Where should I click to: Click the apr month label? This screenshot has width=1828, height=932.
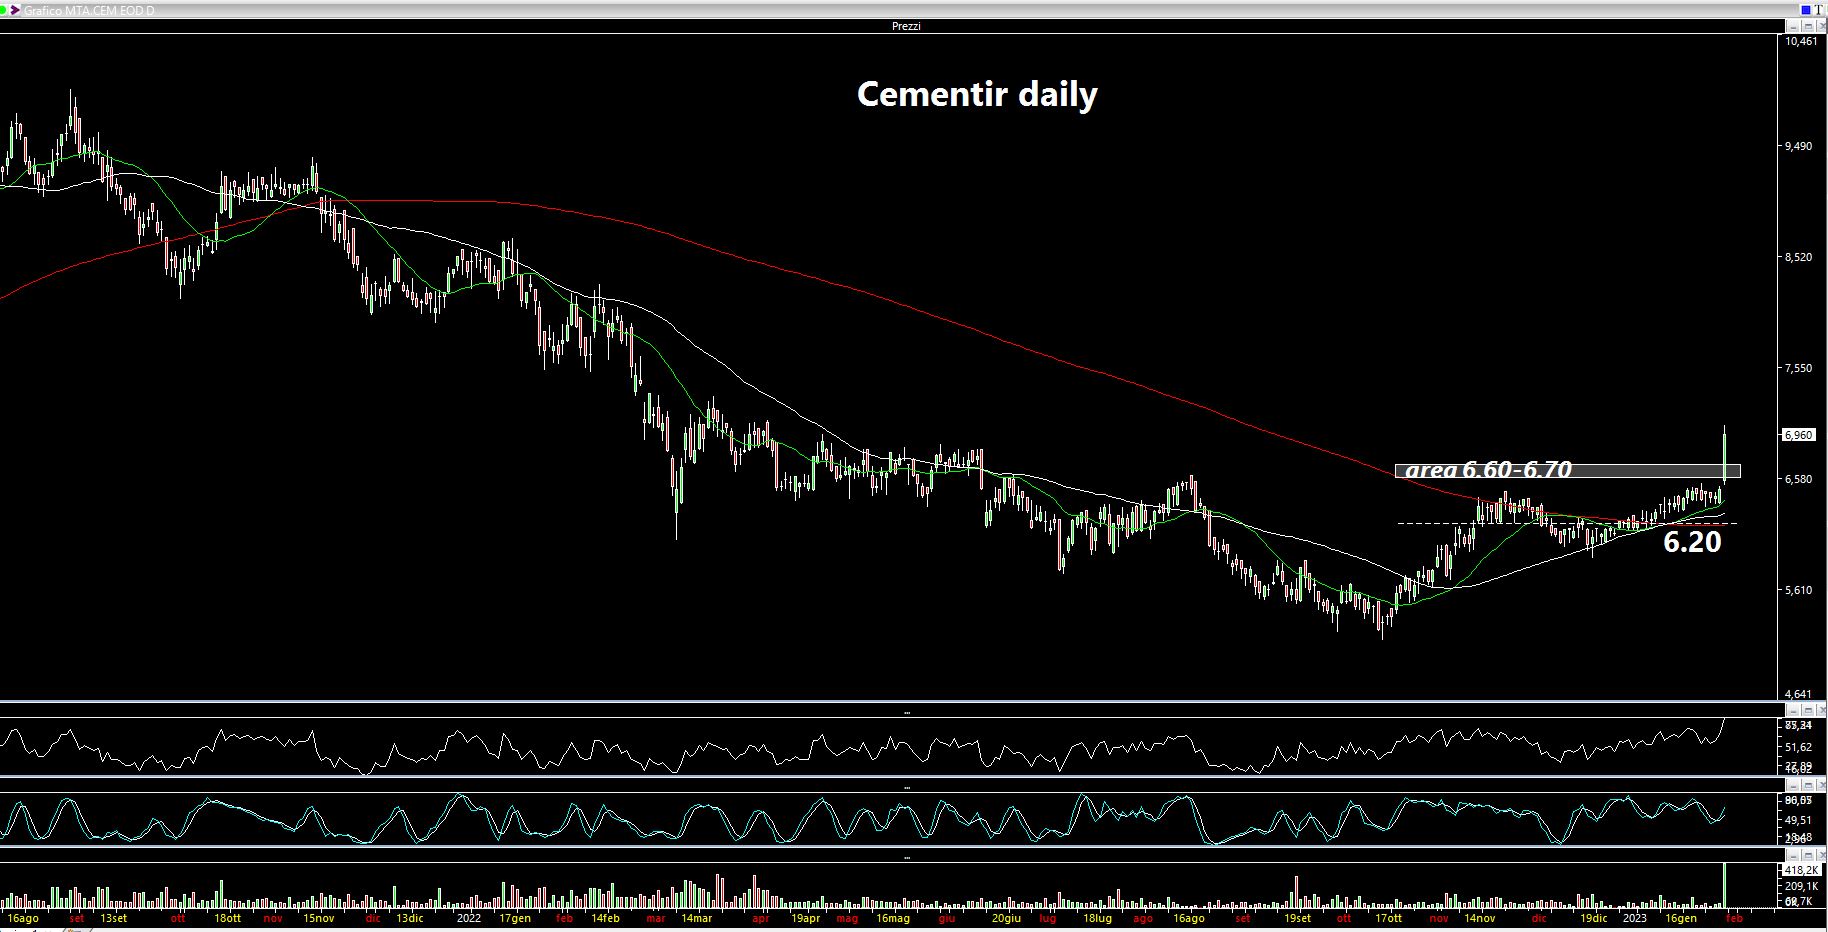(x=761, y=918)
